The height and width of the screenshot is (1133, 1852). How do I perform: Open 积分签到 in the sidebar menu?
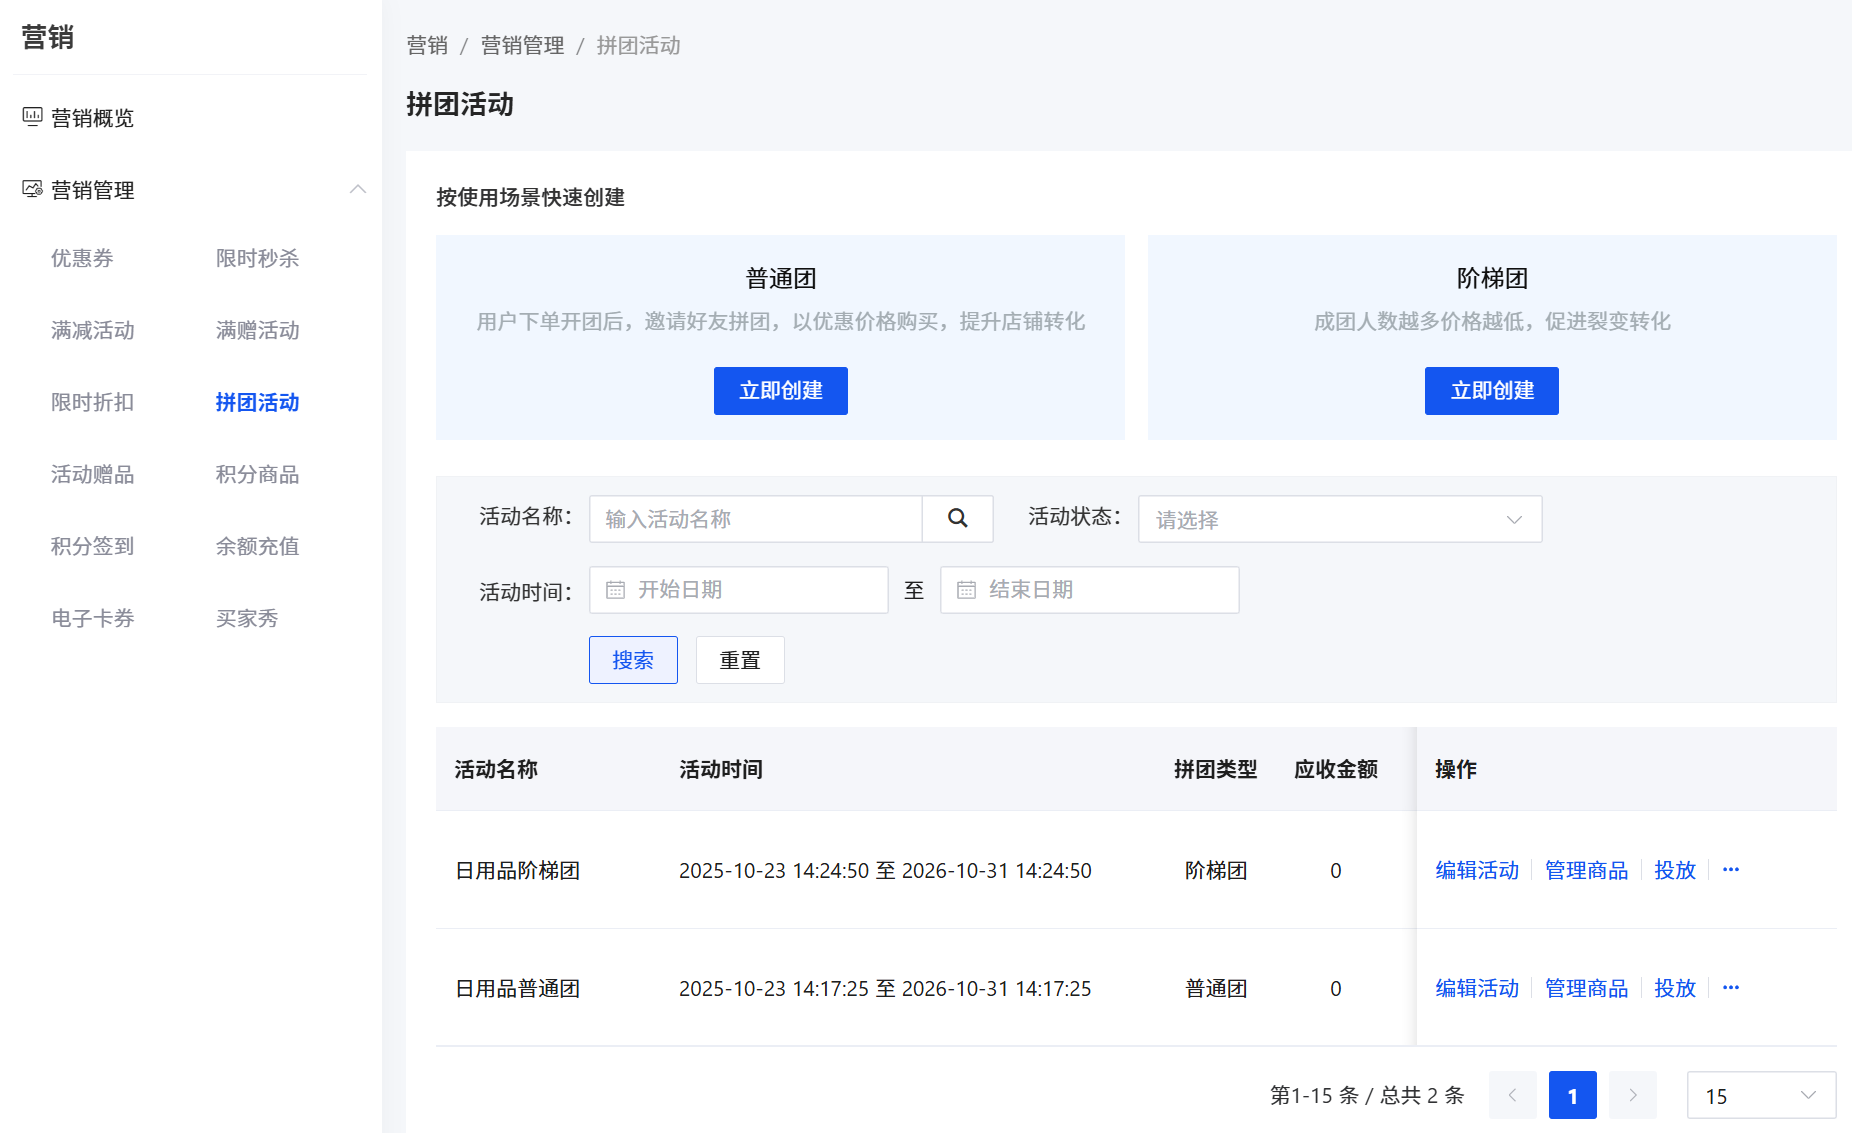[x=92, y=546]
